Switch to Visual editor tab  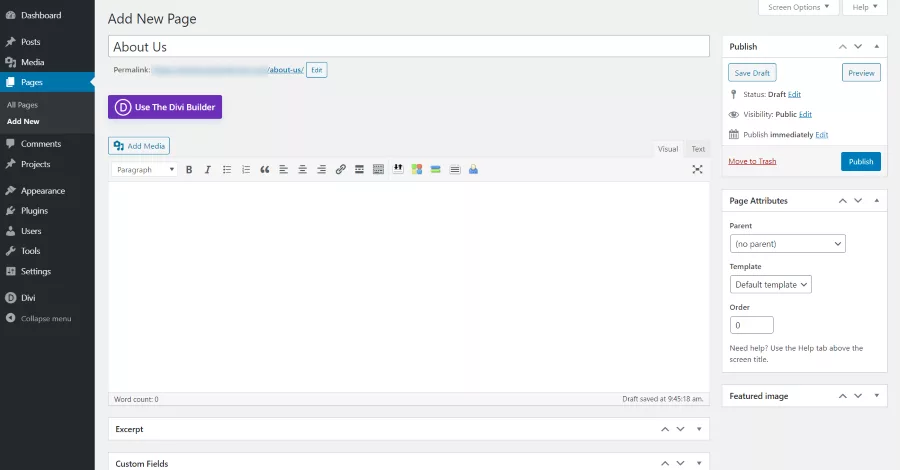click(668, 149)
